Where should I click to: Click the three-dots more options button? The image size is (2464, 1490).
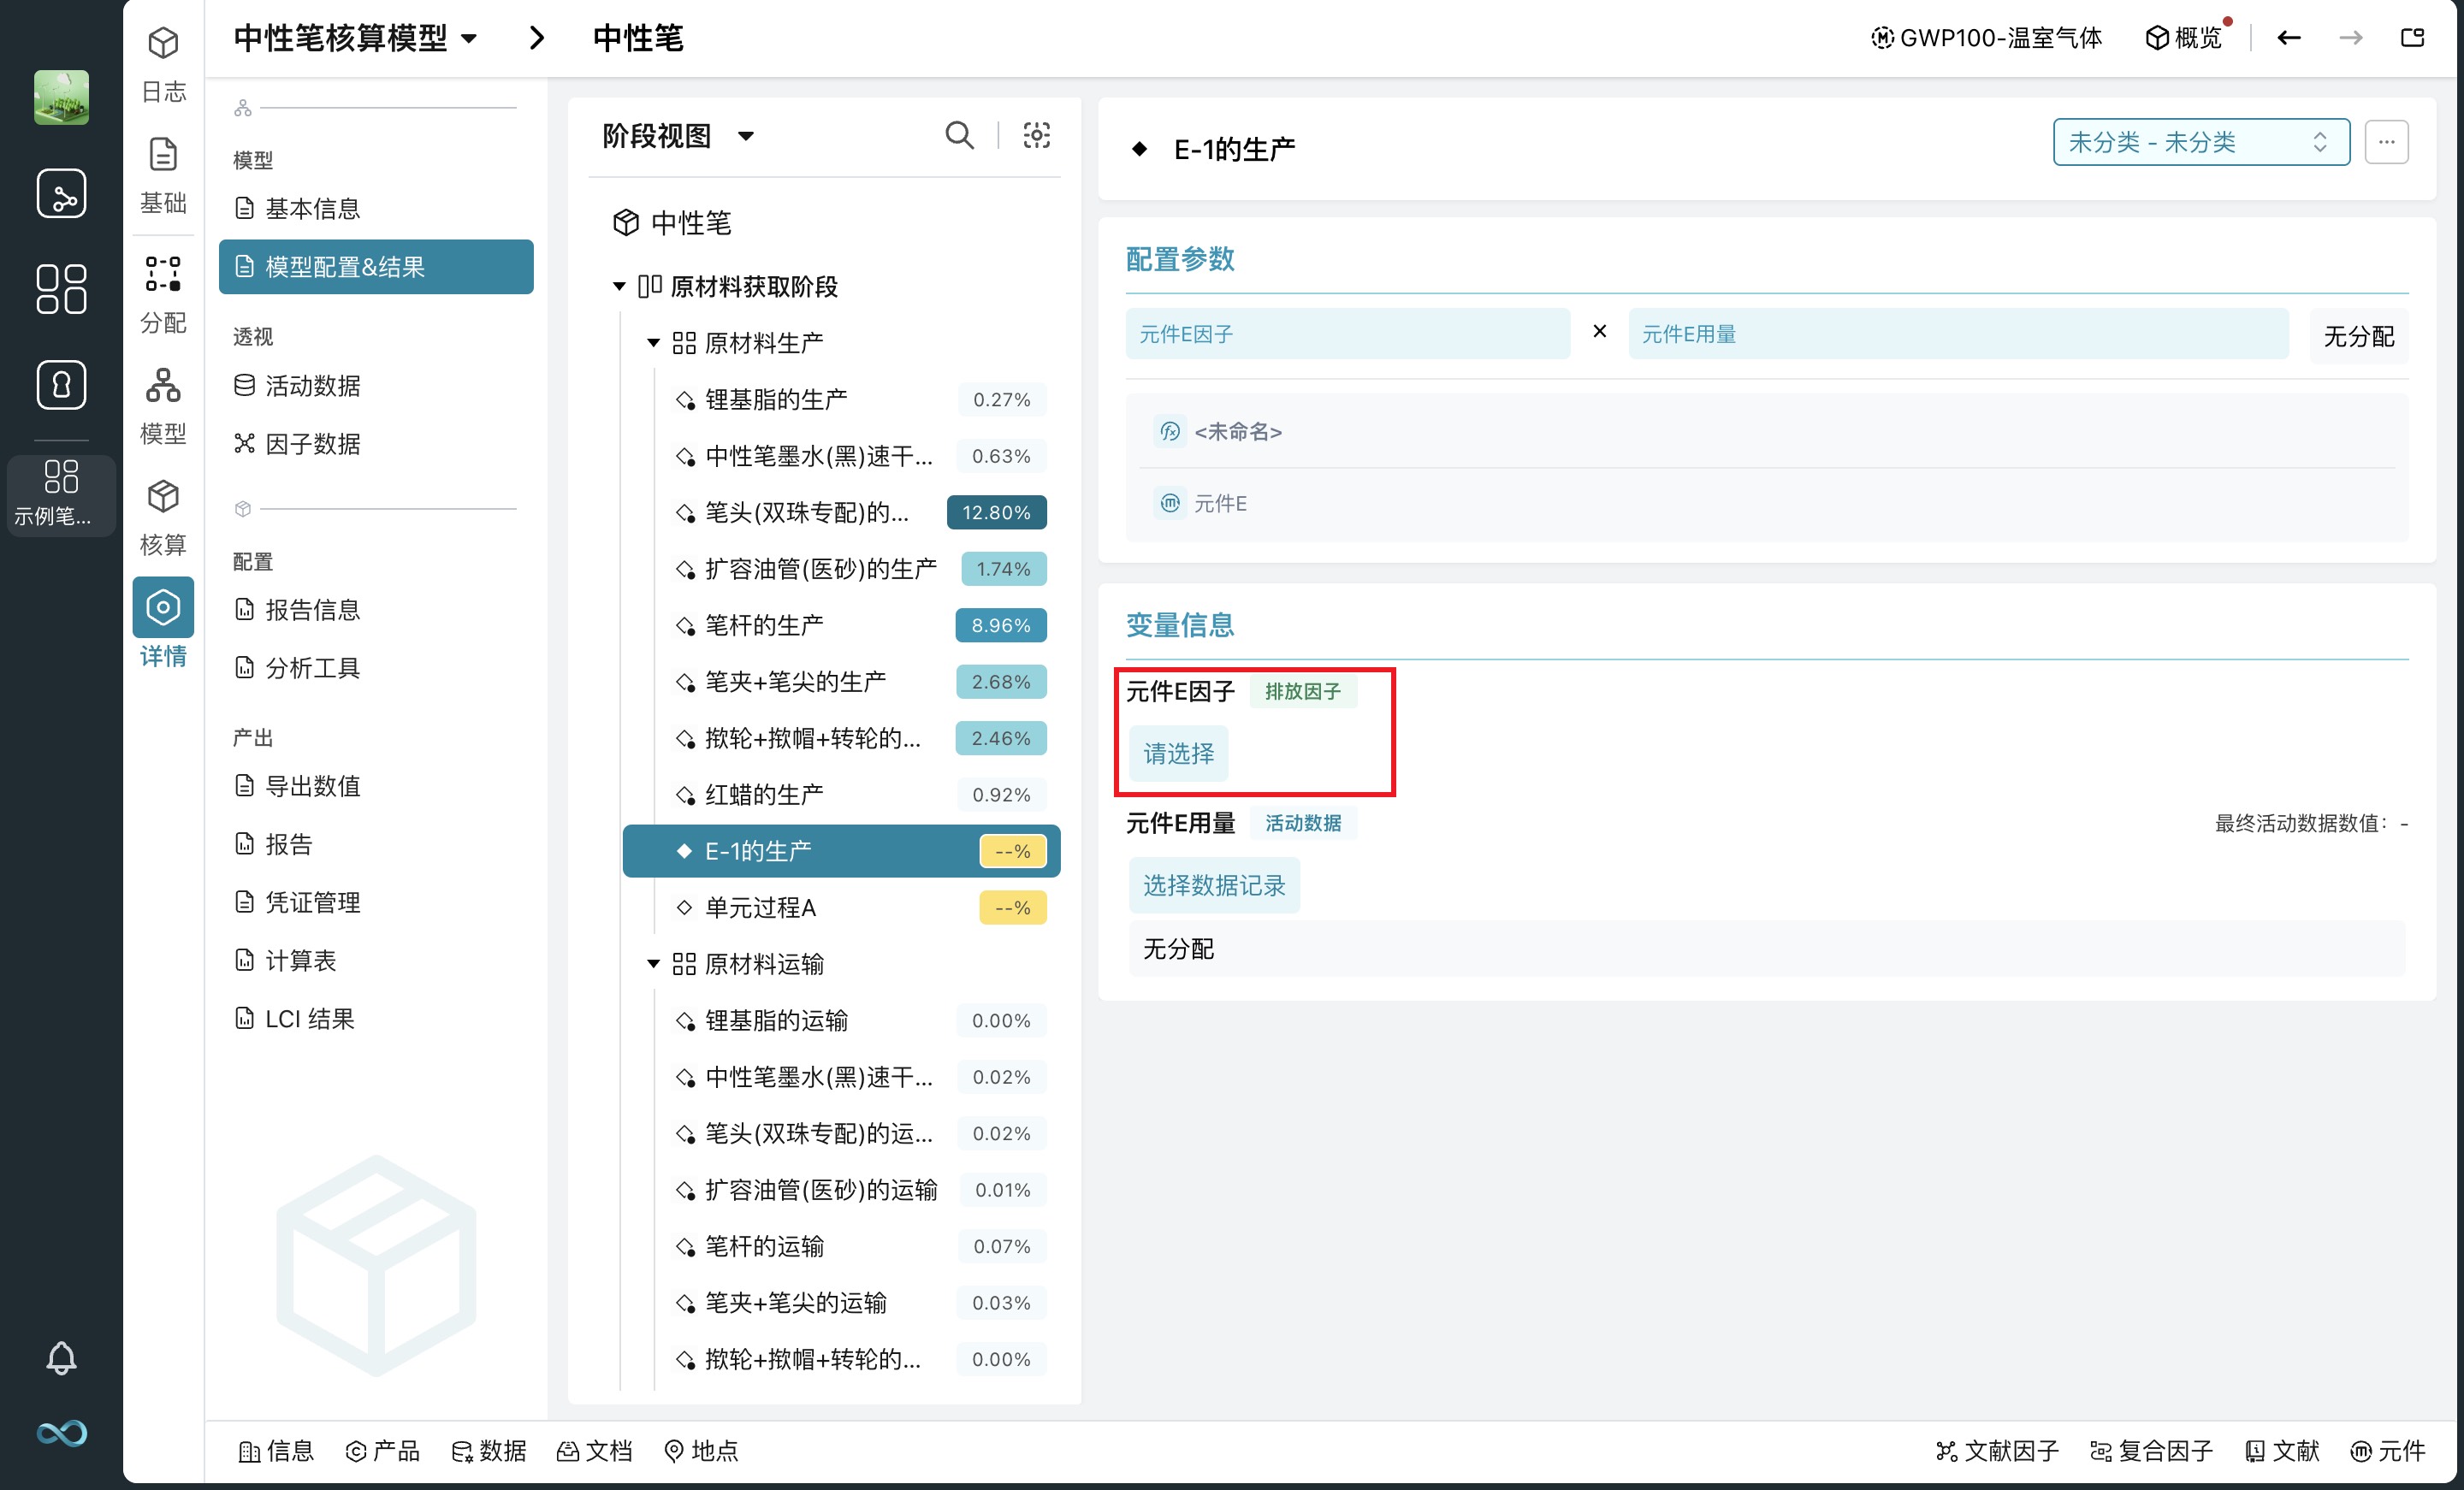click(x=2386, y=142)
